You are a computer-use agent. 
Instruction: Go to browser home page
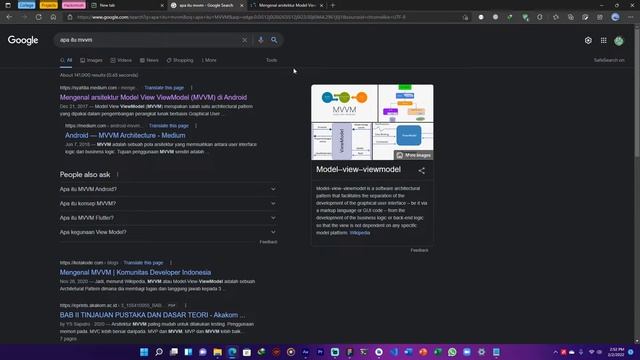53,17
